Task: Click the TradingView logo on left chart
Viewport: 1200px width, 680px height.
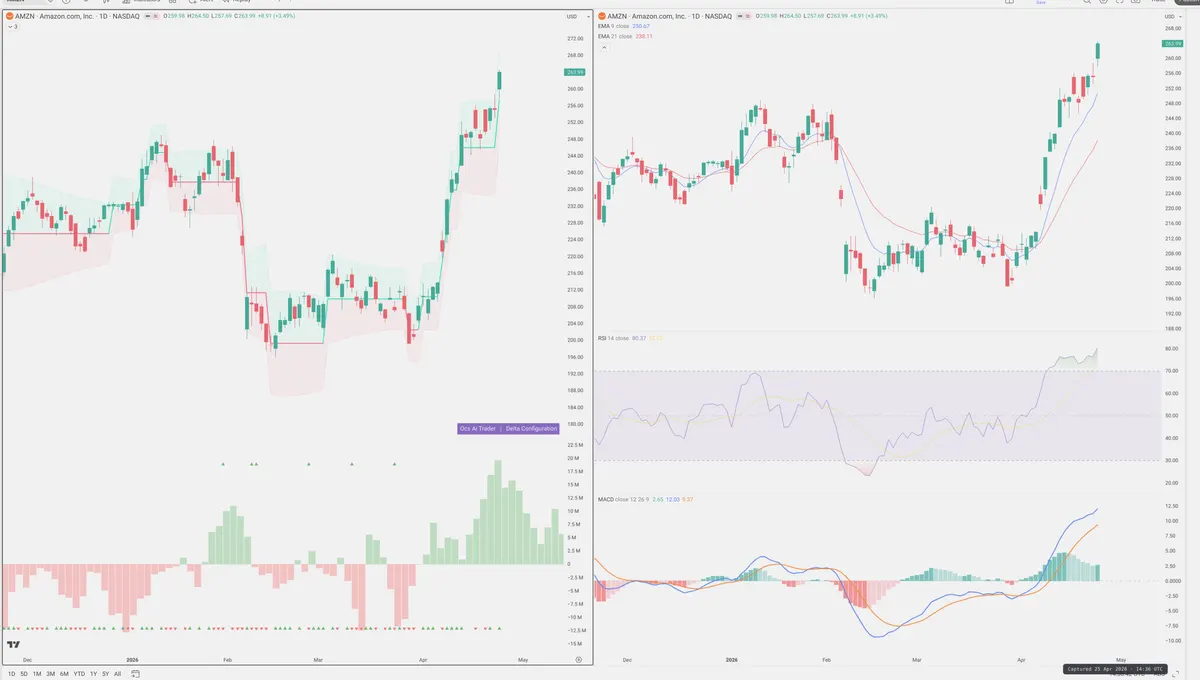Action: pos(14,645)
